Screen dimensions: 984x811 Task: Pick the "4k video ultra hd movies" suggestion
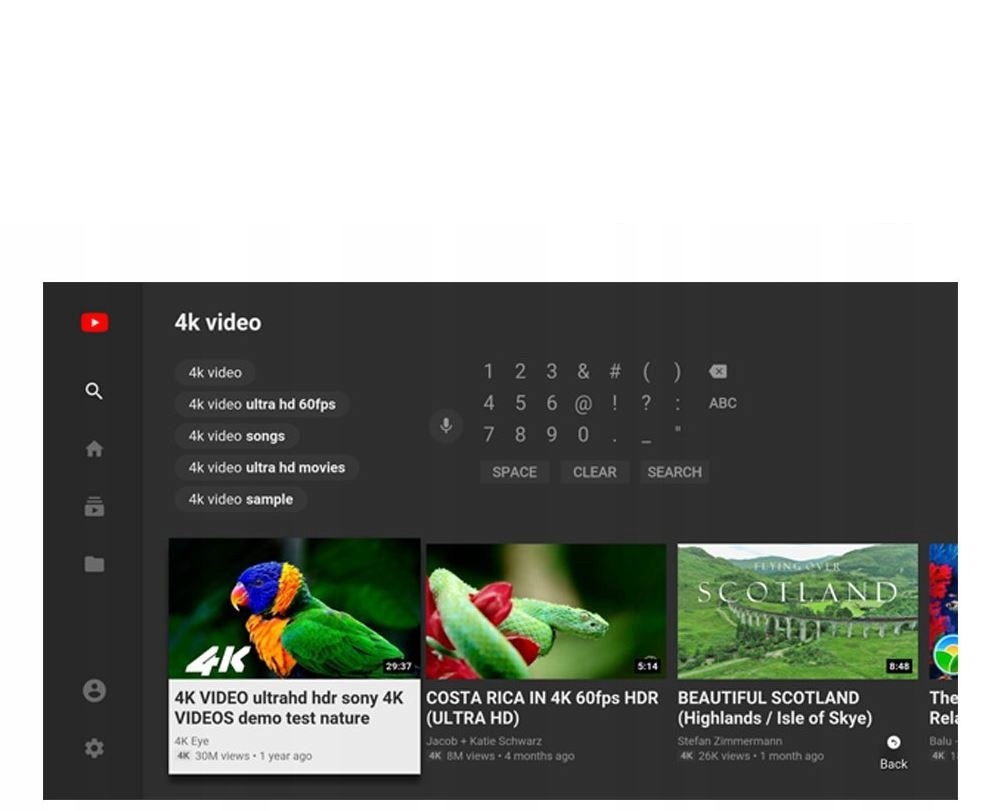(266, 468)
